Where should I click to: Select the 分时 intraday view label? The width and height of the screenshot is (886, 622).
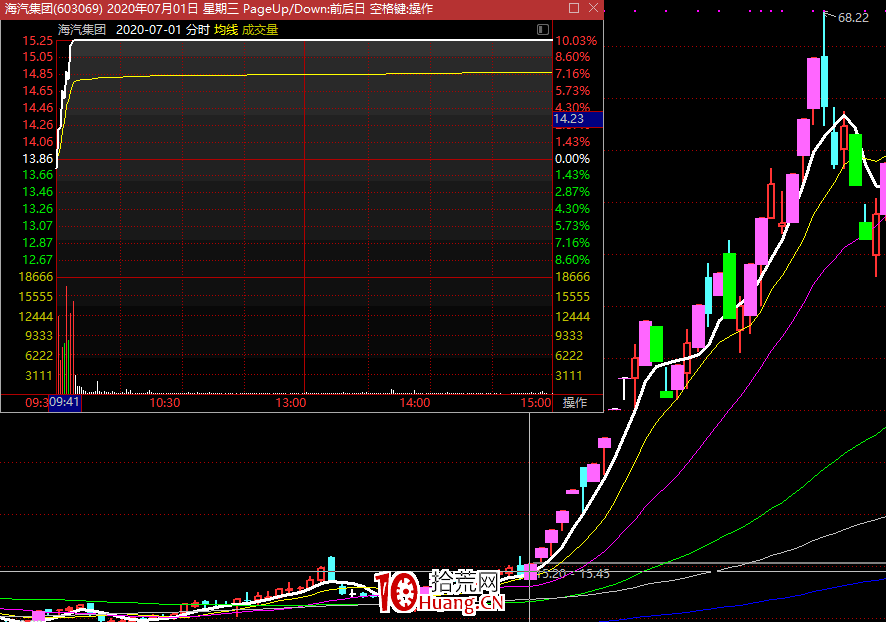[198, 30]
